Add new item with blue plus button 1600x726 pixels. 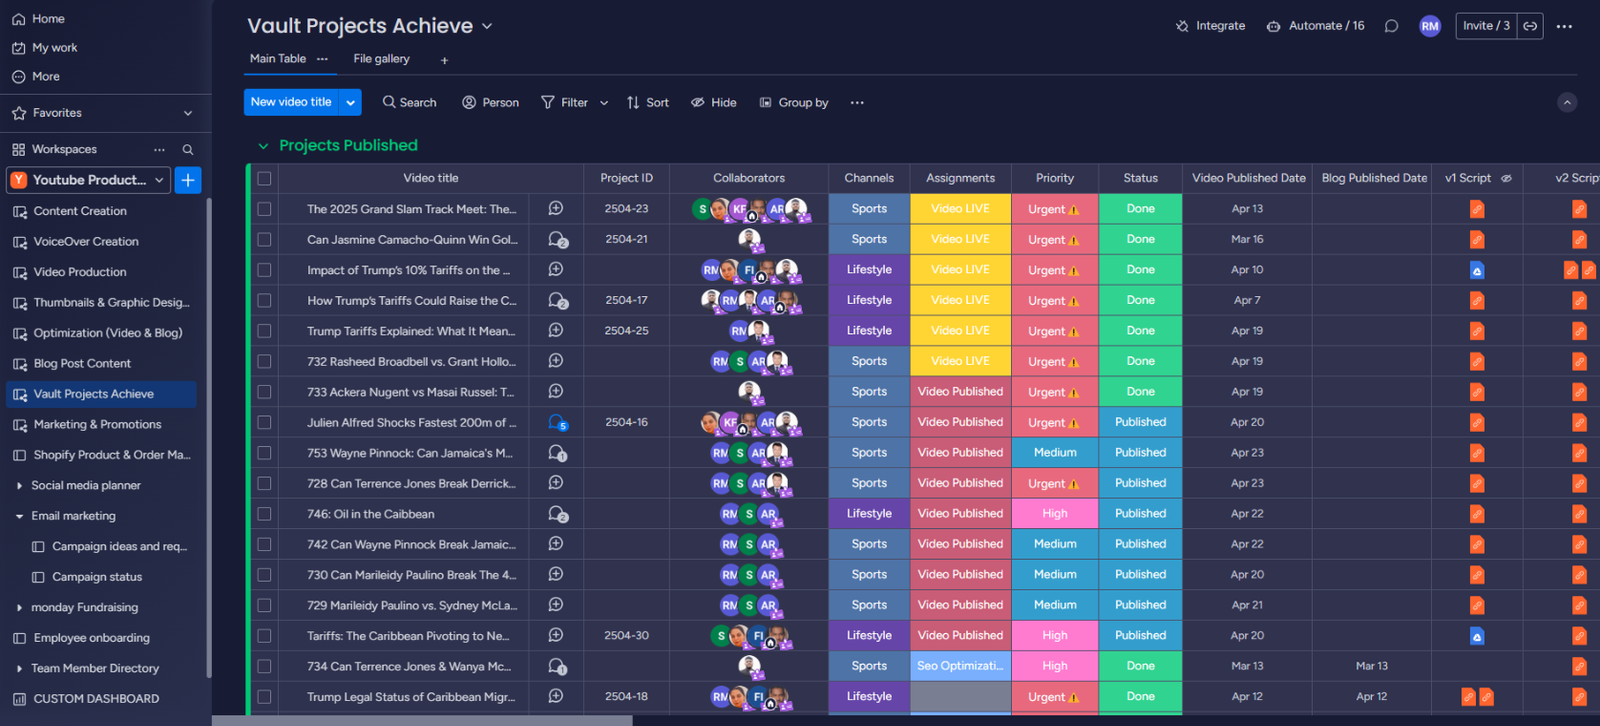click(187, 180)
